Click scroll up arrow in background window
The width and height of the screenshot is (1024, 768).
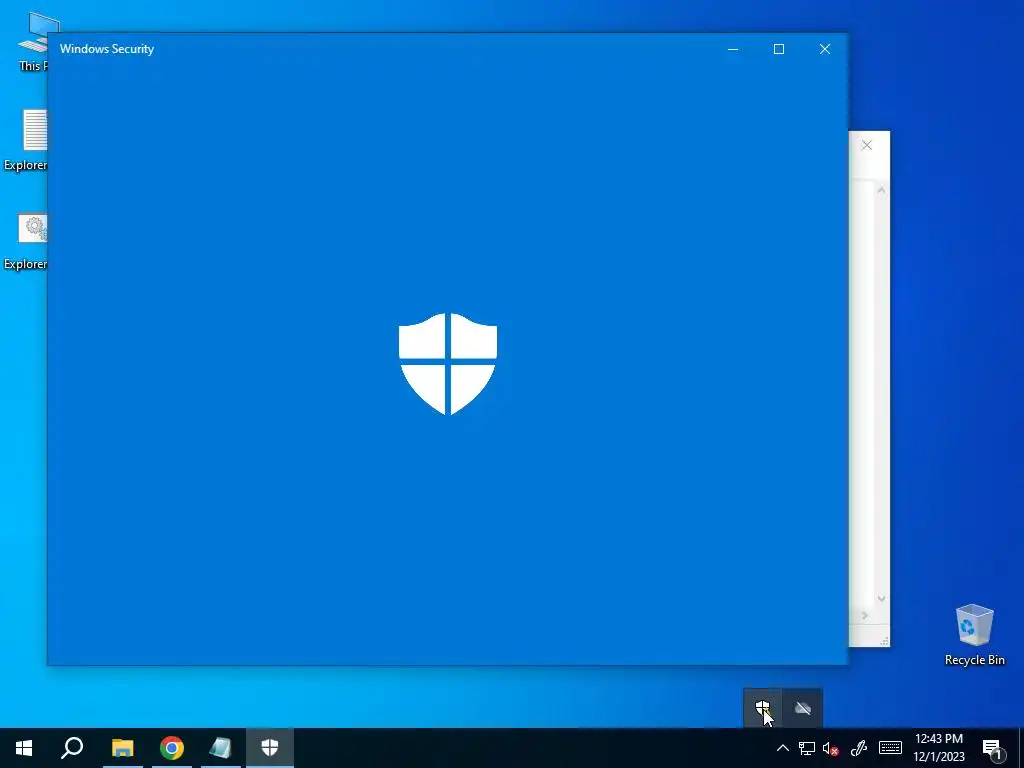click(881, 190)
